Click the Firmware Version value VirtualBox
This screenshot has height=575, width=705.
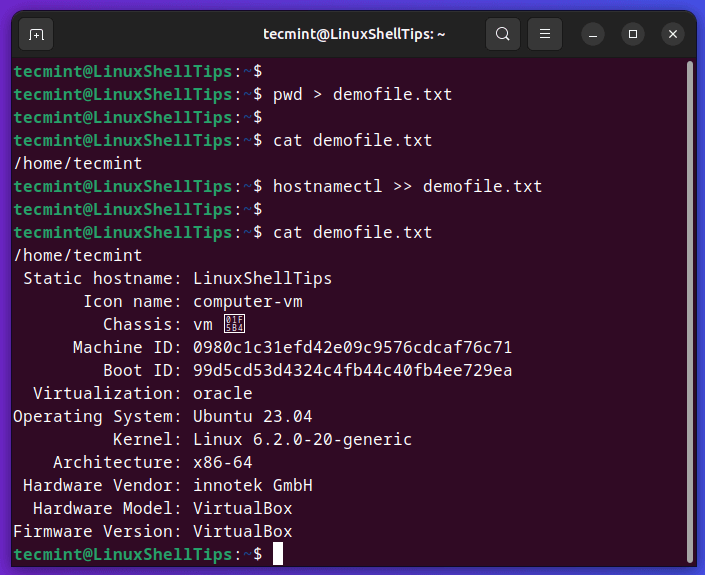(x=243, y=531)
